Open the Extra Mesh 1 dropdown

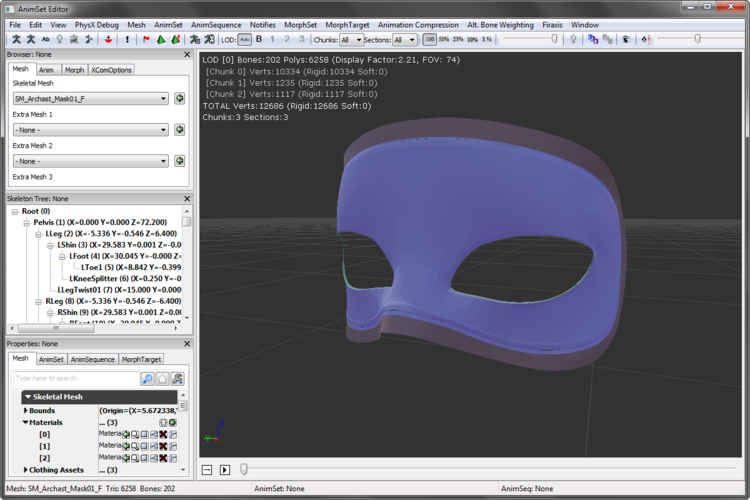point(91,130)
